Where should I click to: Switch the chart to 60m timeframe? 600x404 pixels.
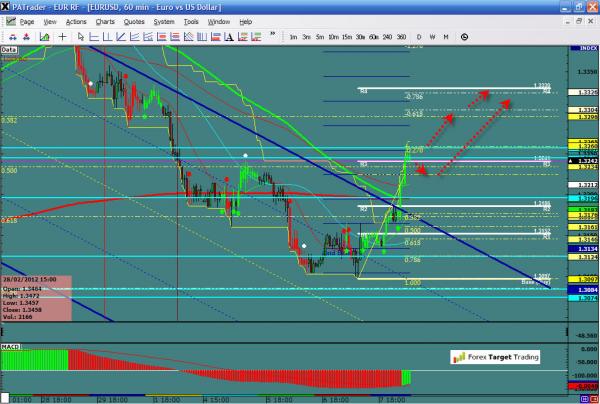[373, 36]
